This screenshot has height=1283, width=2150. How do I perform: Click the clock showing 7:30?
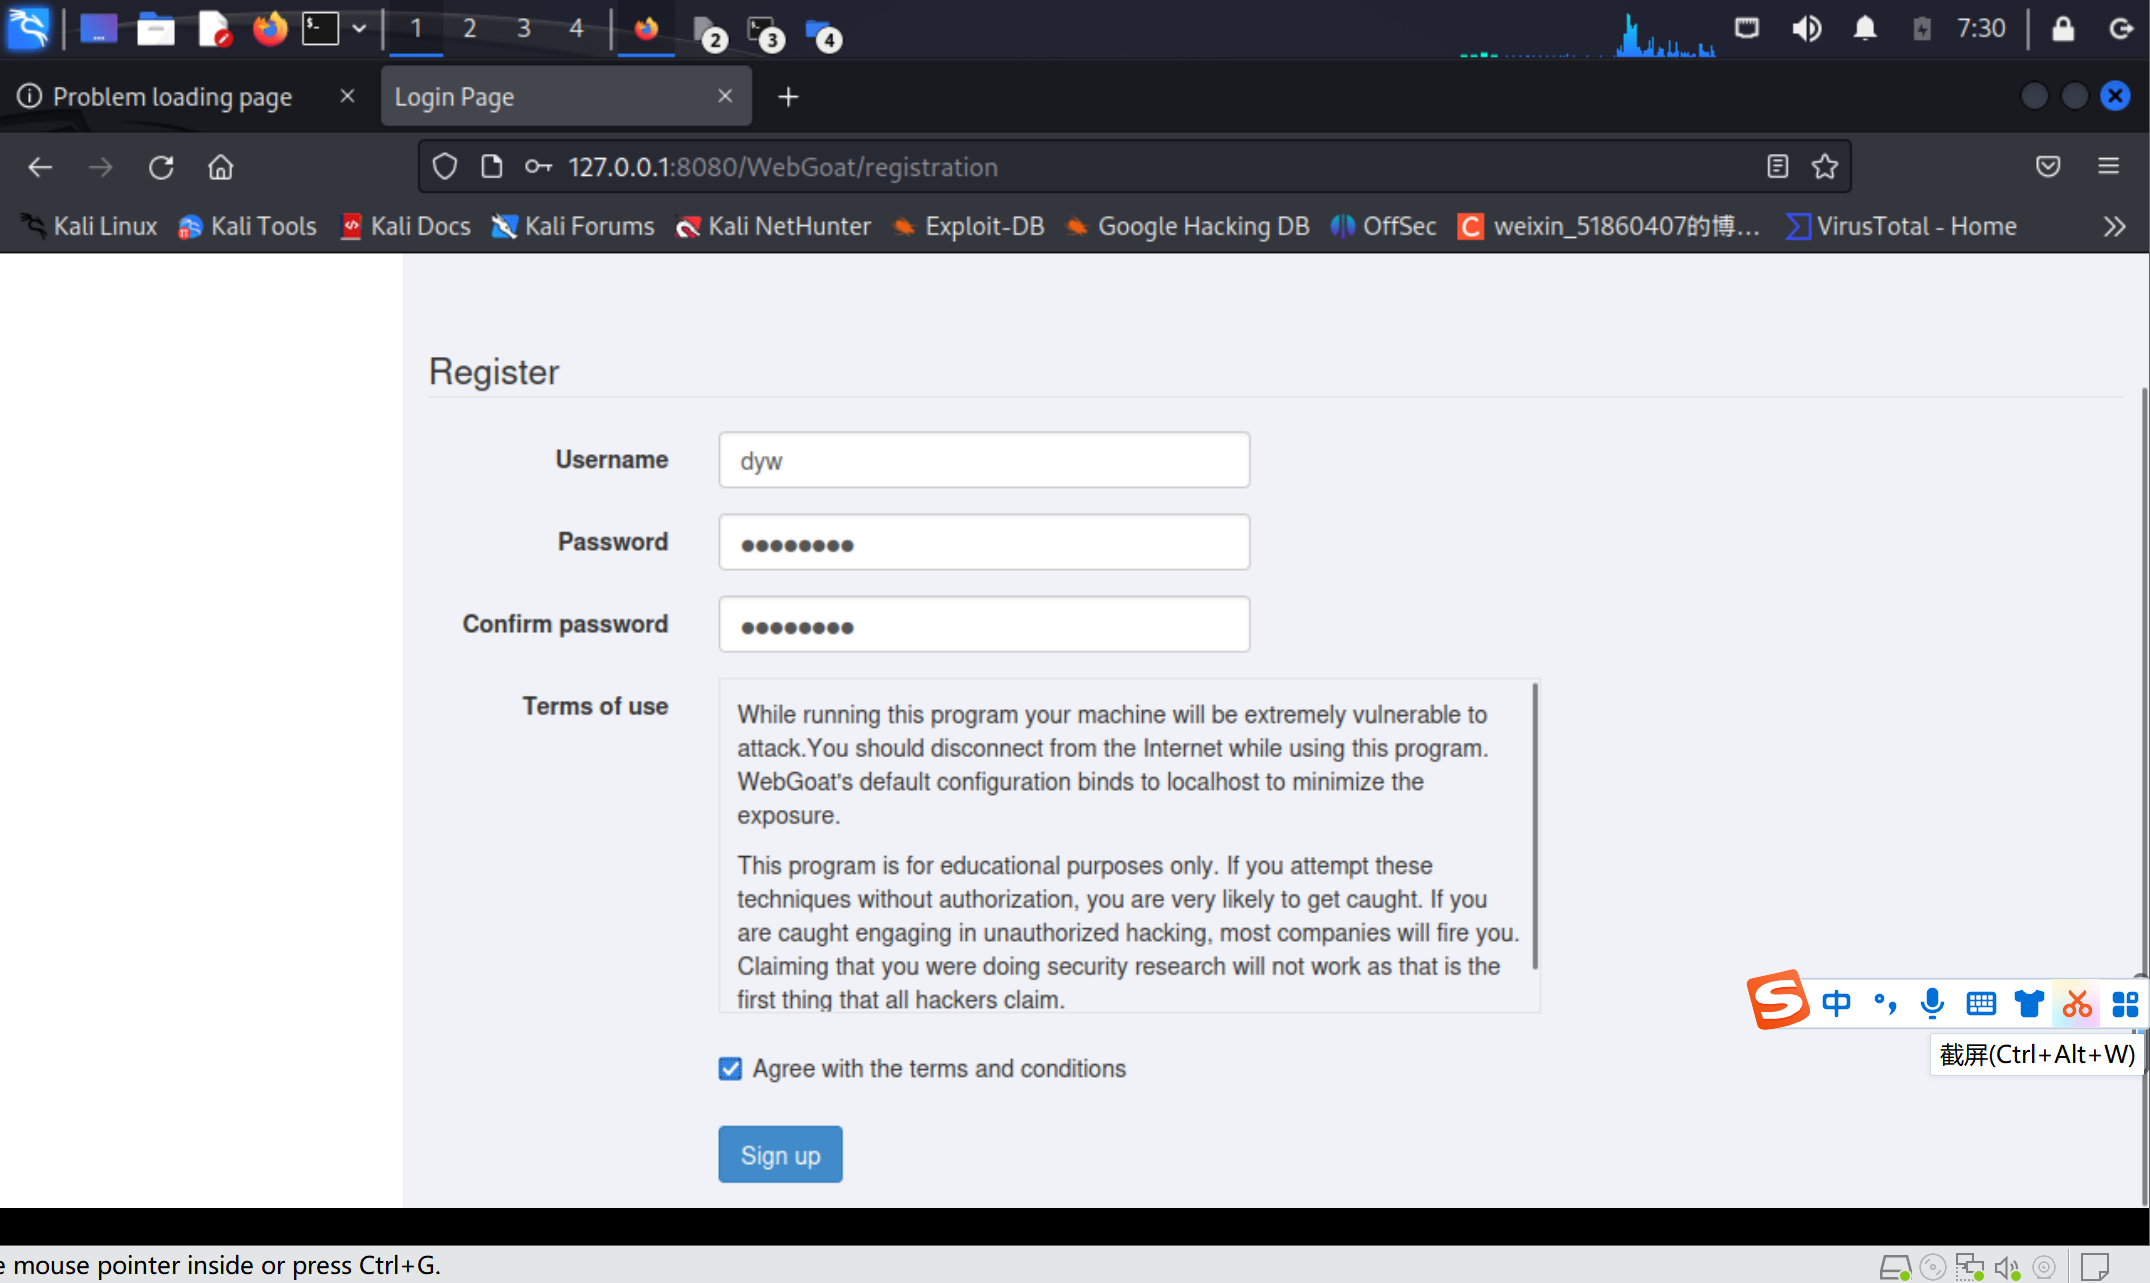click(x=1981, y=28)
